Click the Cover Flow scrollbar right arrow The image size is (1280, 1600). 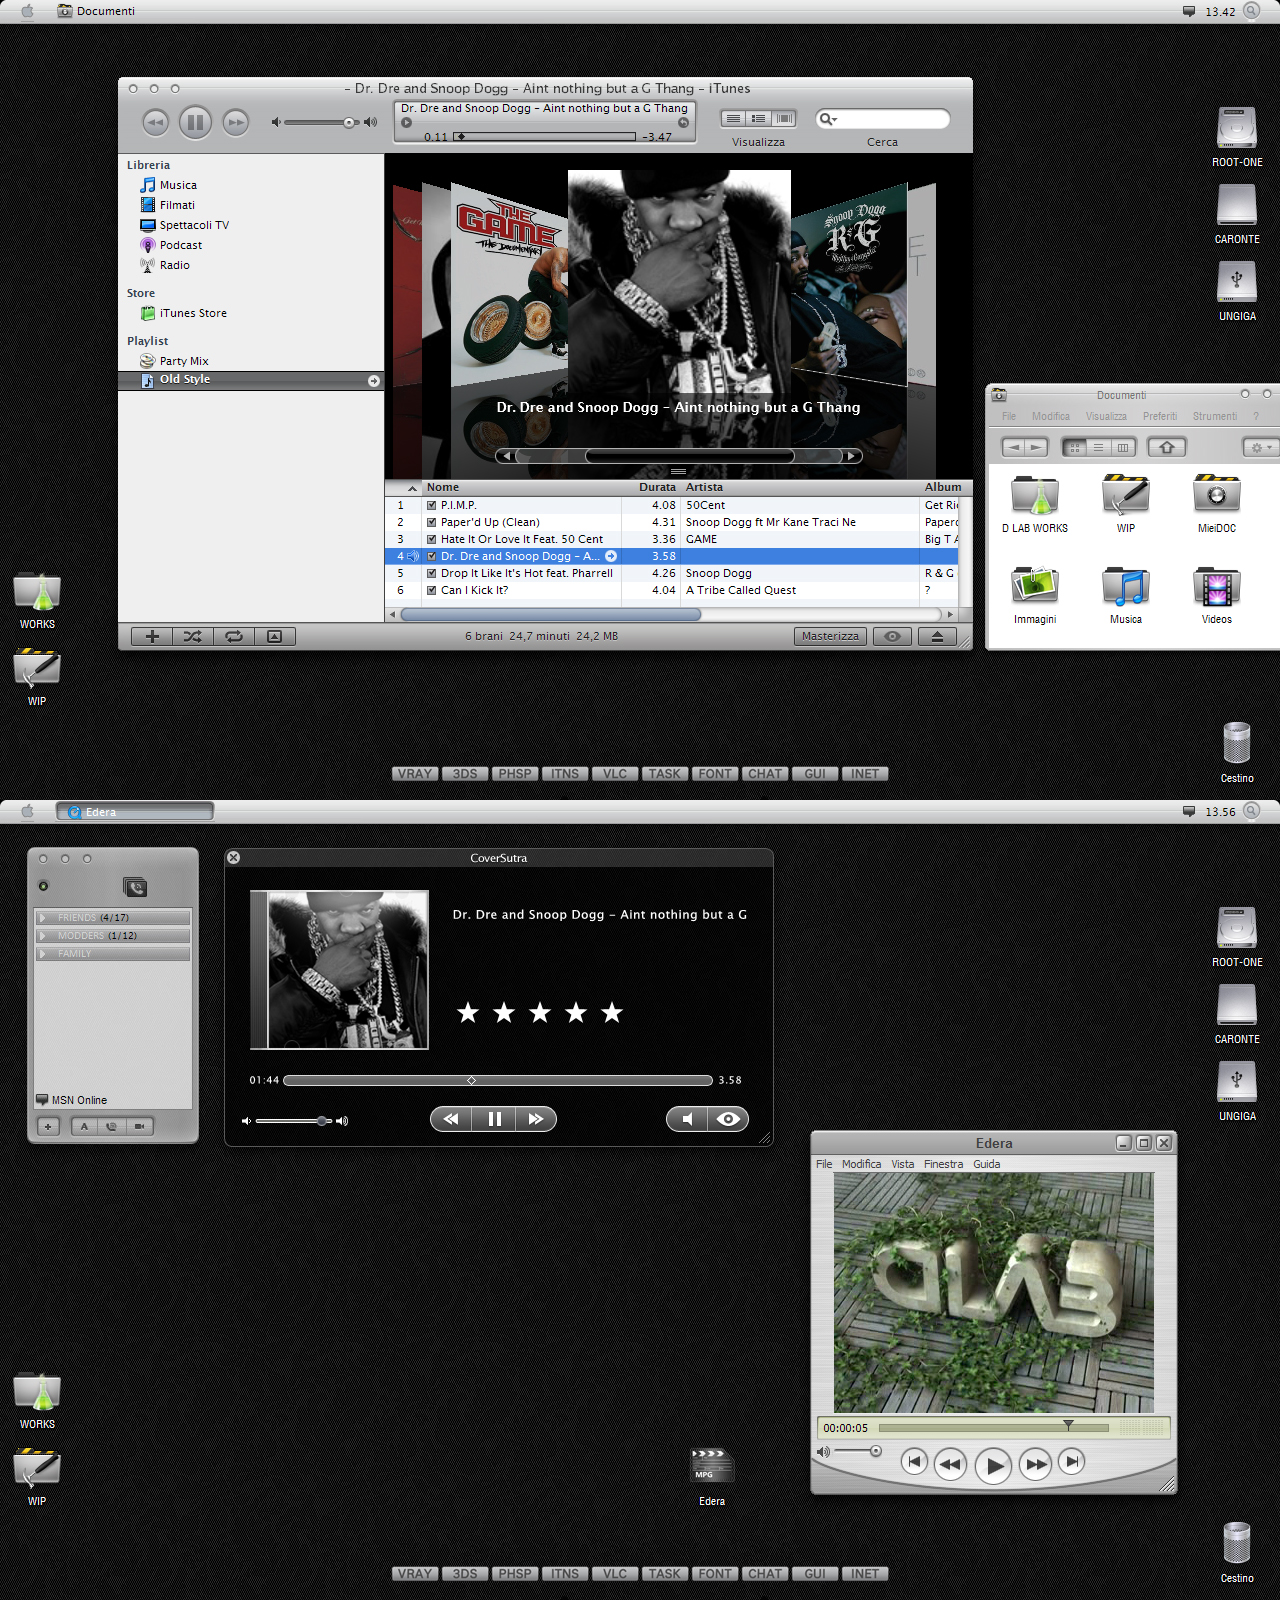tap(851, 456)
